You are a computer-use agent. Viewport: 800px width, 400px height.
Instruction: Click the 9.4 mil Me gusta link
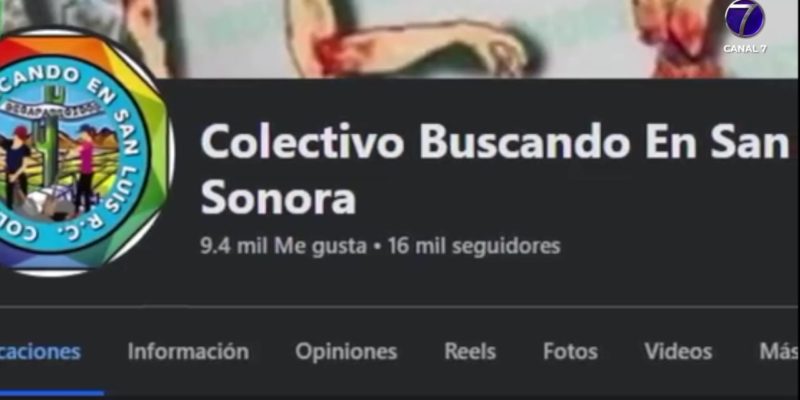pyautogui.click(x=283, y=246)
